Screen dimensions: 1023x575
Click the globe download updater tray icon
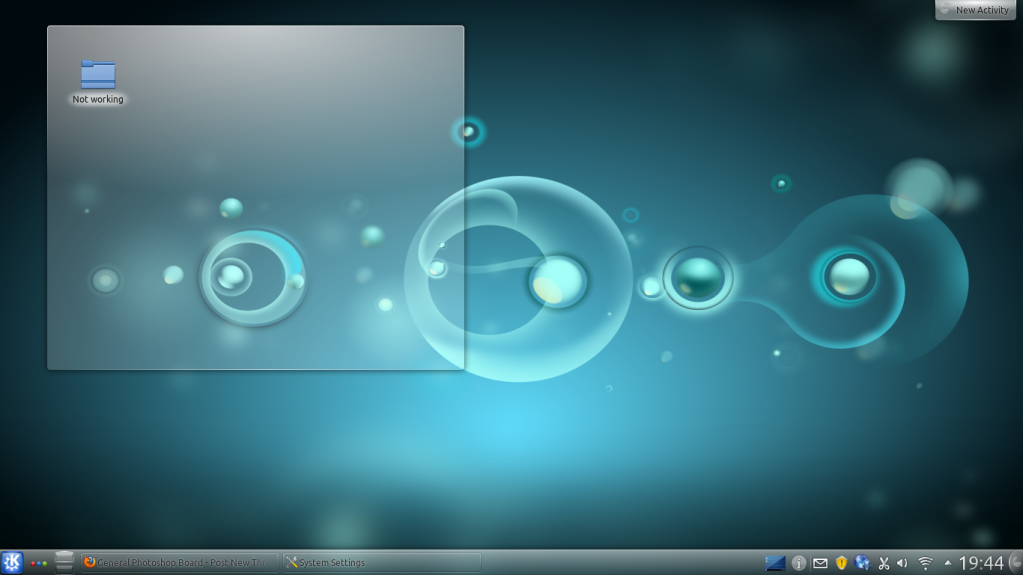point(863,563)
